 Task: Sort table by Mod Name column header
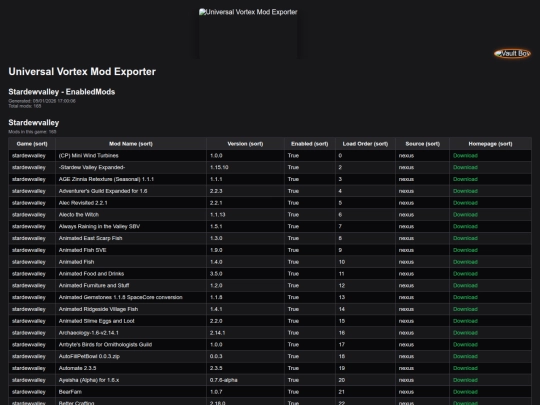(x=131, y=144)
